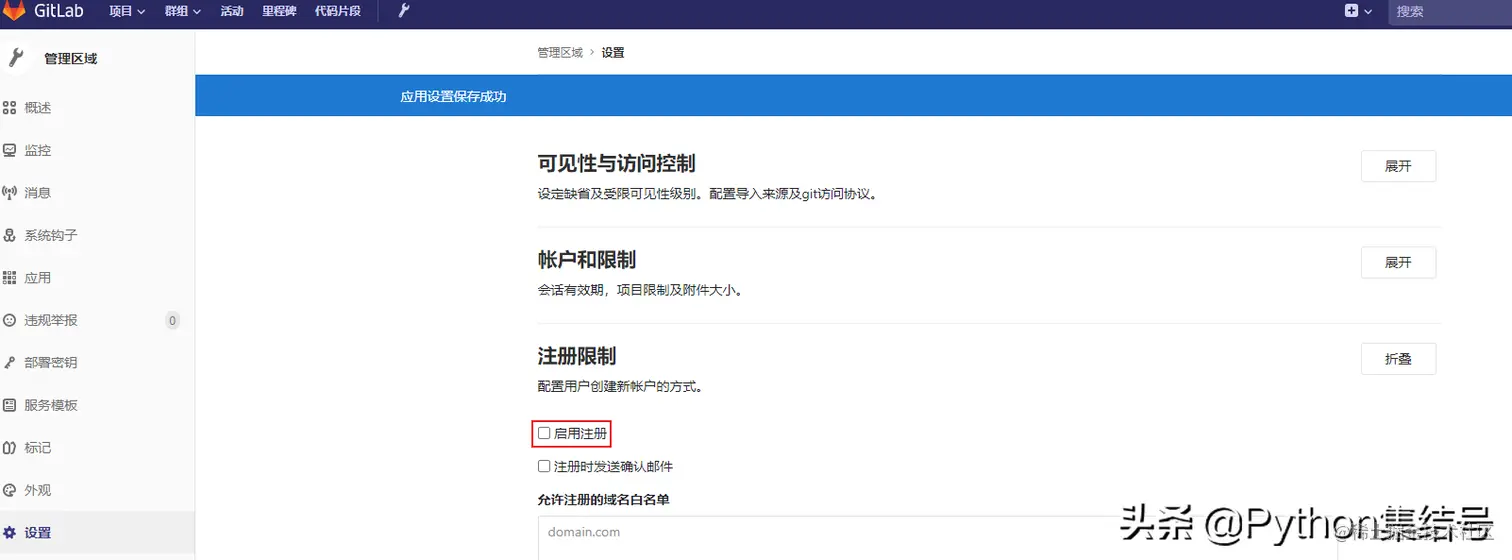The image size is (1512, 560).
Task: Expand the 可见性与访问控制 section with 展开
Action: coord(1398,166)
